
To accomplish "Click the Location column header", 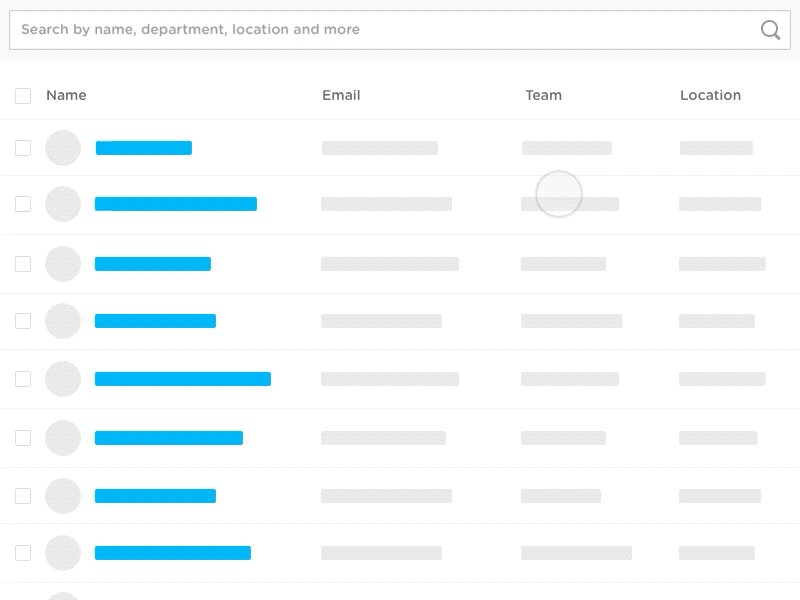I will [x=710, y=95].
